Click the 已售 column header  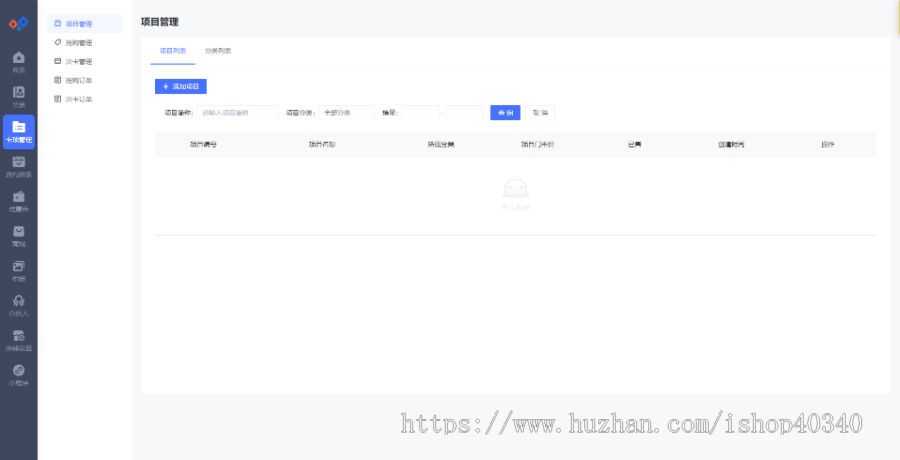point(634,145)
